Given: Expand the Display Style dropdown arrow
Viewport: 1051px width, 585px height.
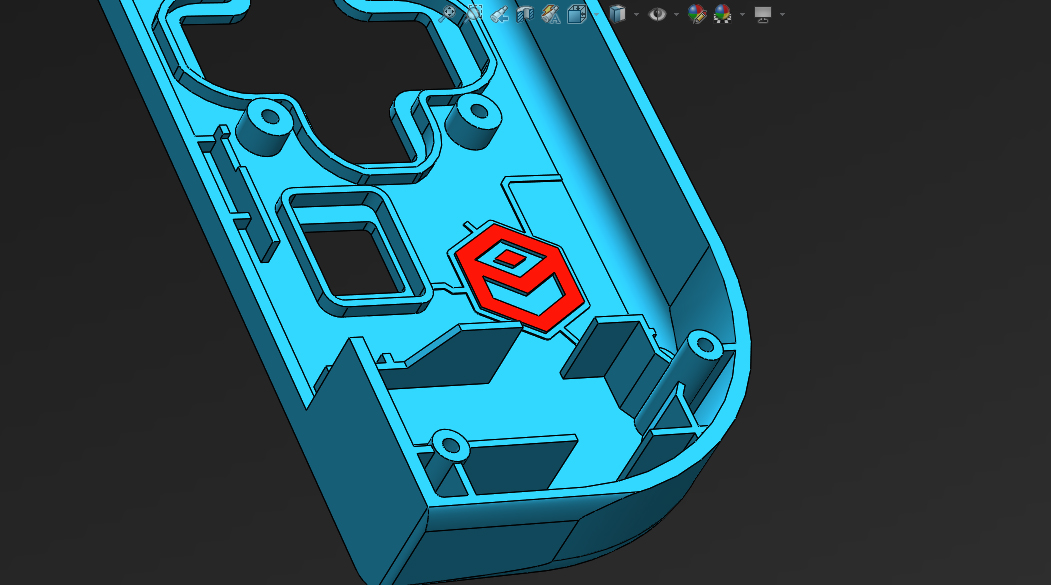Looking at the screenshot, I should [636, 14].
